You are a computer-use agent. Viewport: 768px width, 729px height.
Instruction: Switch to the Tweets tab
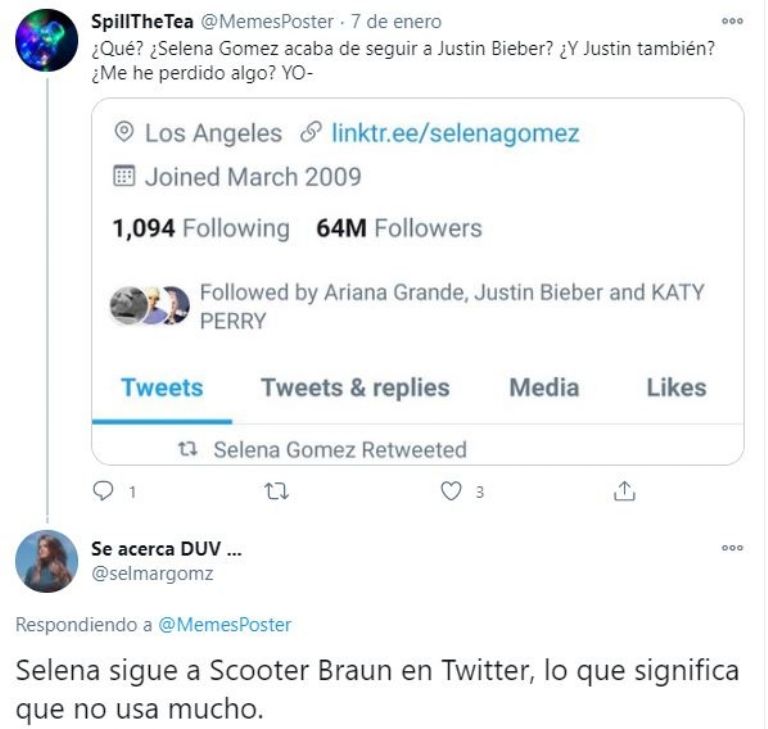point(162,388)
